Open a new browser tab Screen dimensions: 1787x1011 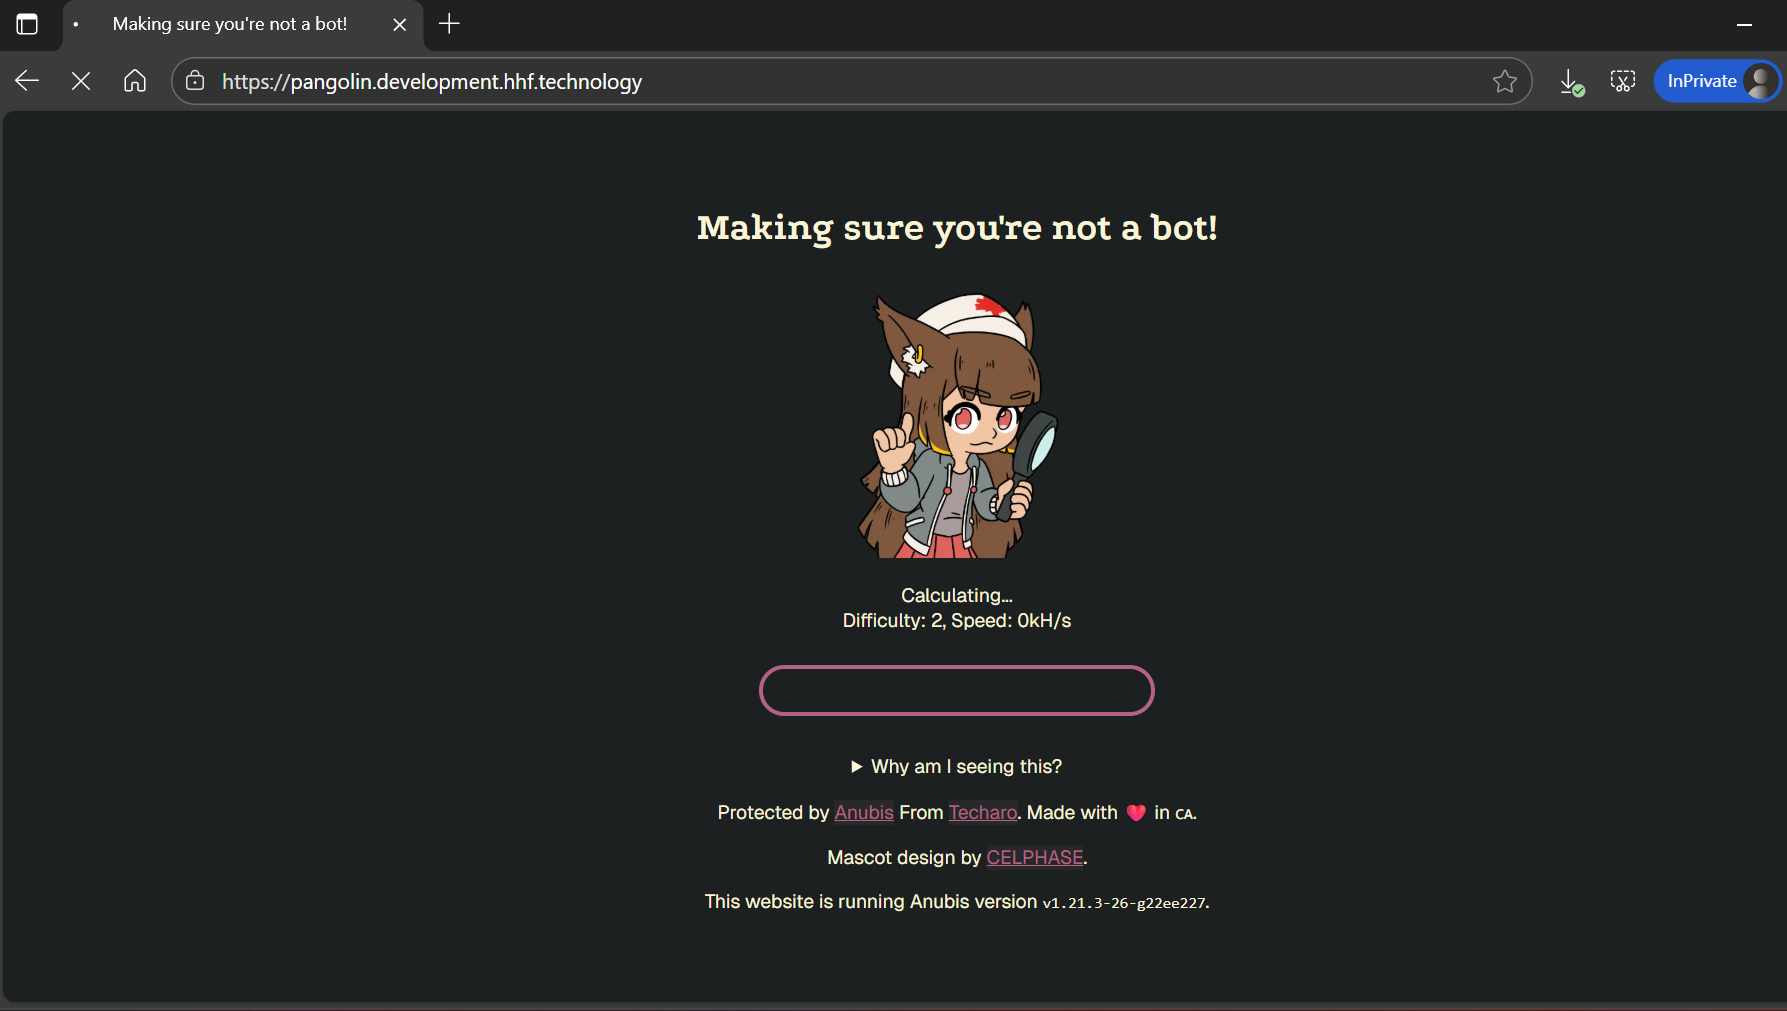(x=449, y=24)
